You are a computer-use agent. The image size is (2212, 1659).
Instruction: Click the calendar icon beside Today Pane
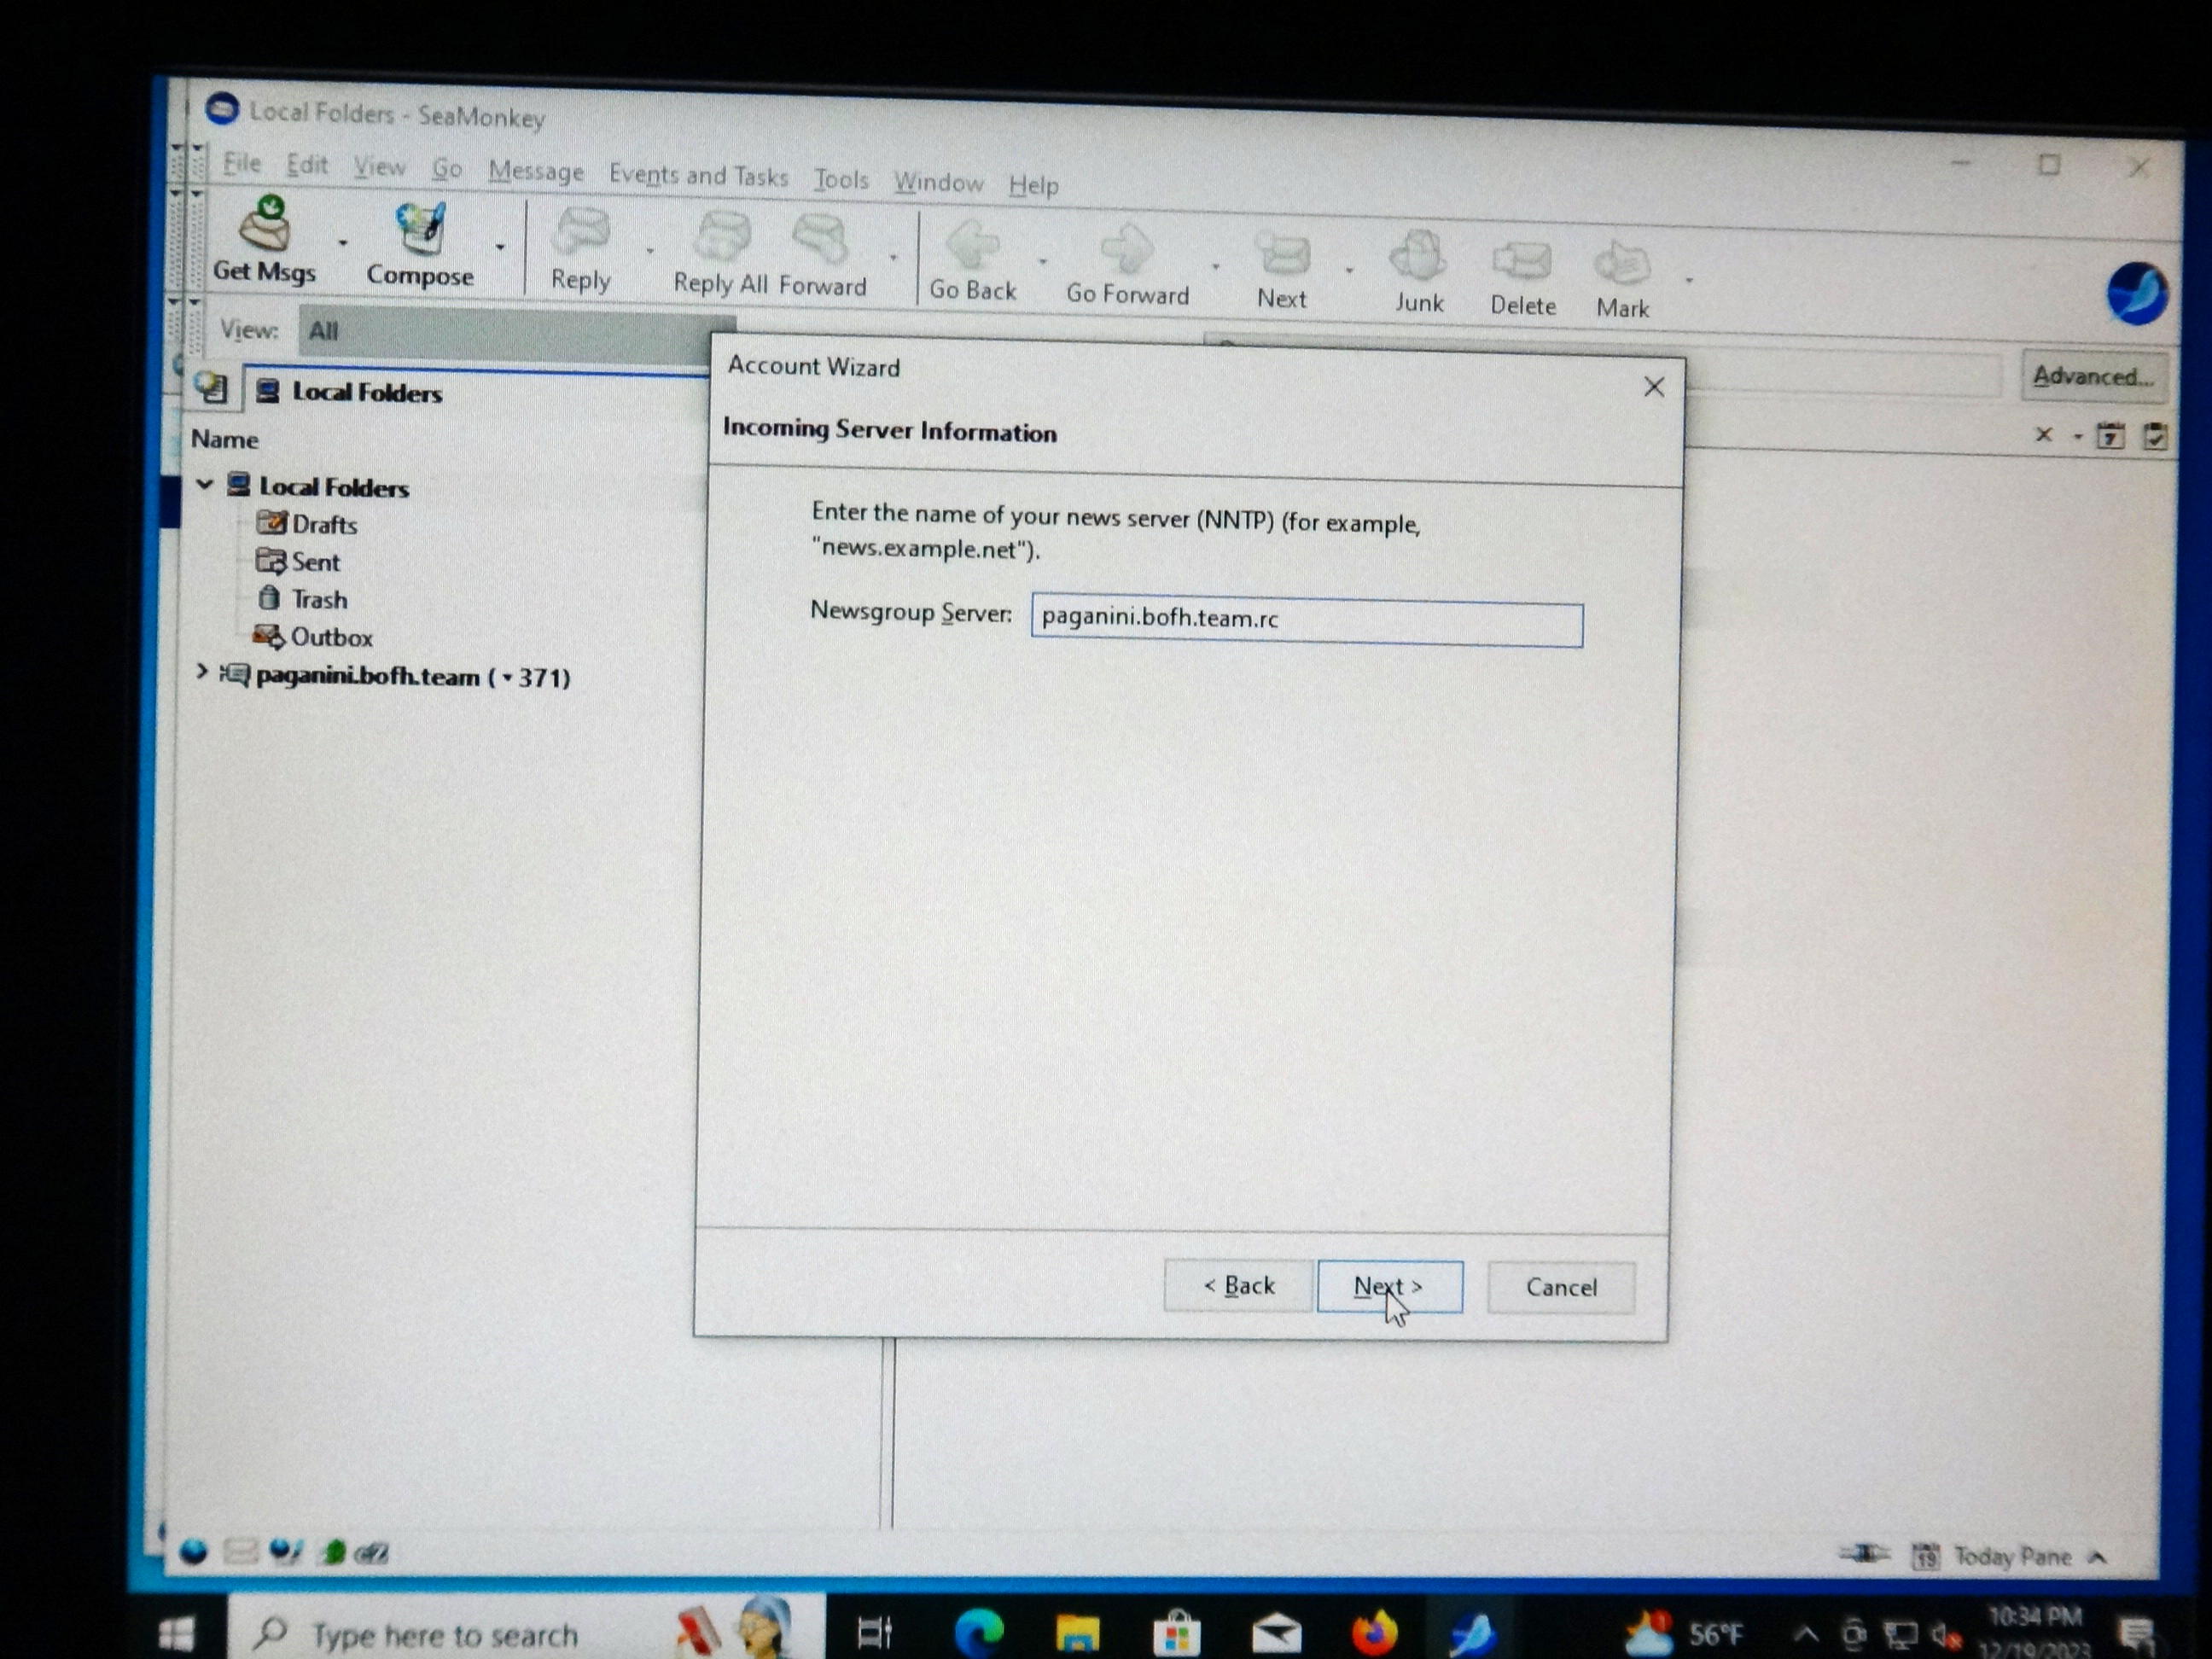point(1925,1556)
